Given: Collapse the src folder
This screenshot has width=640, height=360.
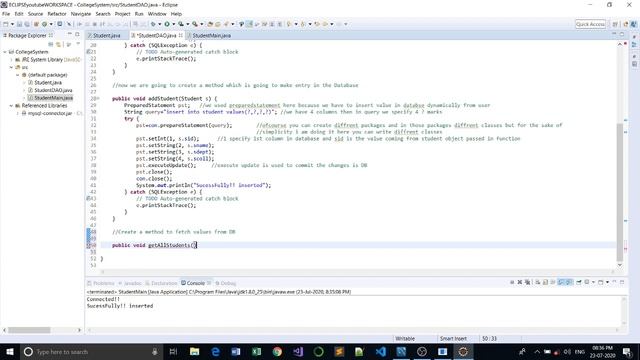Looking at the screenshot, I should point(11,67).
